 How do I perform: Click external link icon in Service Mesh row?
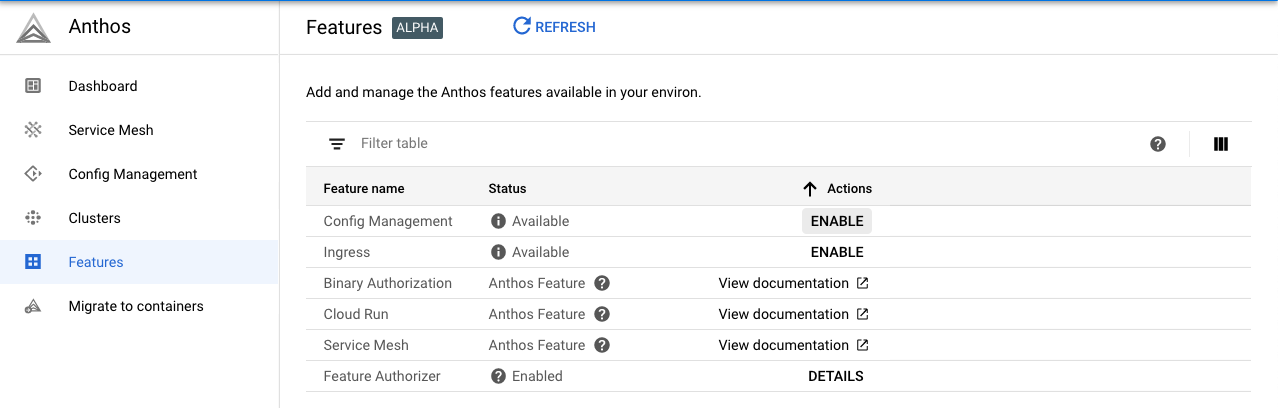(862, 345)
